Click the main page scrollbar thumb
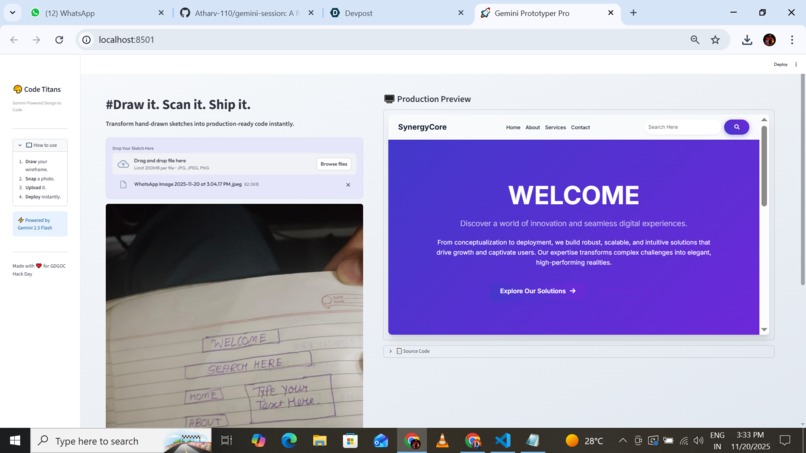 pyautogui.click(x=802, y=179)
